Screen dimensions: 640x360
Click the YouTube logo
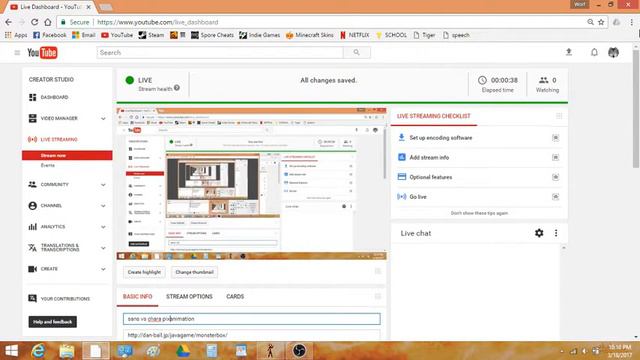pyautogui.click(x=42, y=53)
